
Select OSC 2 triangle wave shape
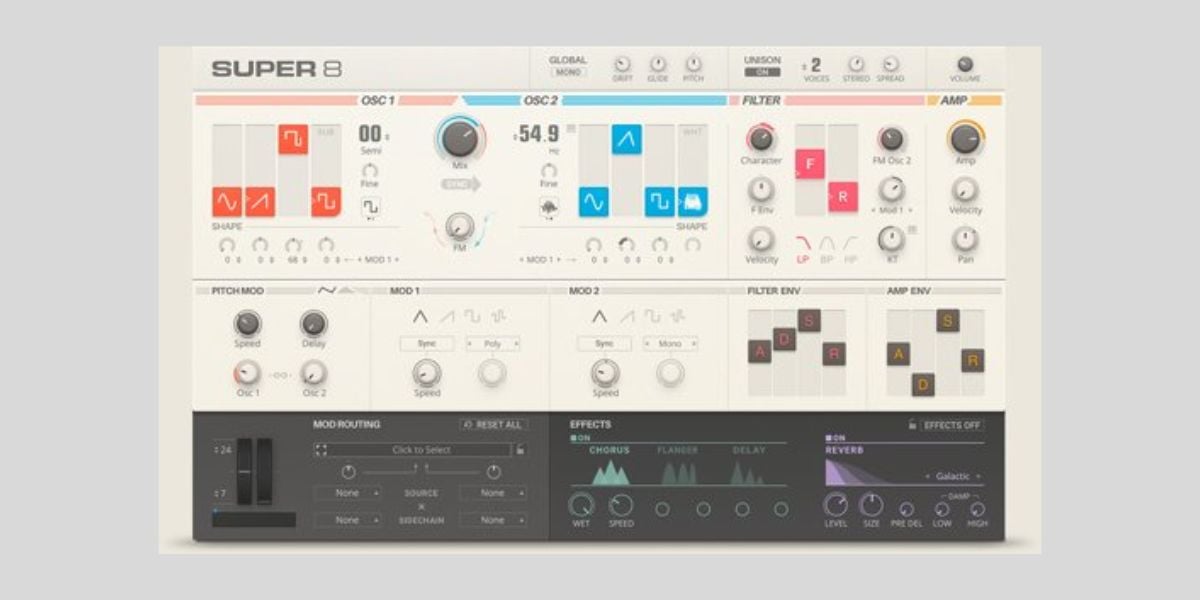point(627,139)
